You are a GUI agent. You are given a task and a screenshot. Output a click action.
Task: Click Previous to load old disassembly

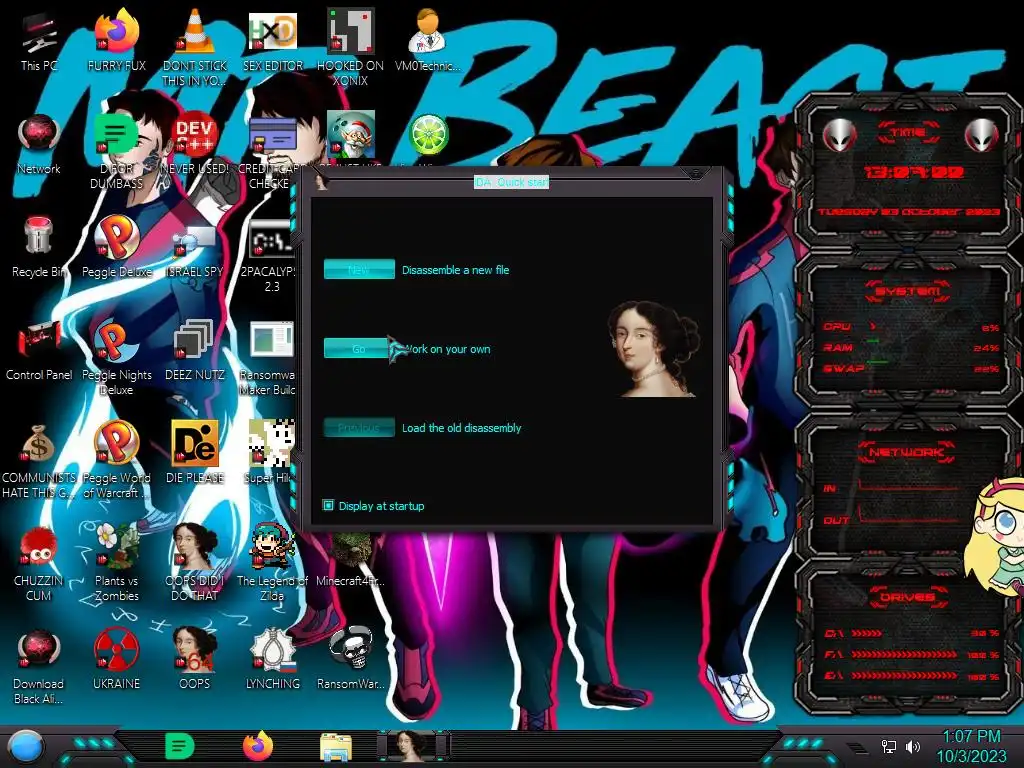(359, 428)
